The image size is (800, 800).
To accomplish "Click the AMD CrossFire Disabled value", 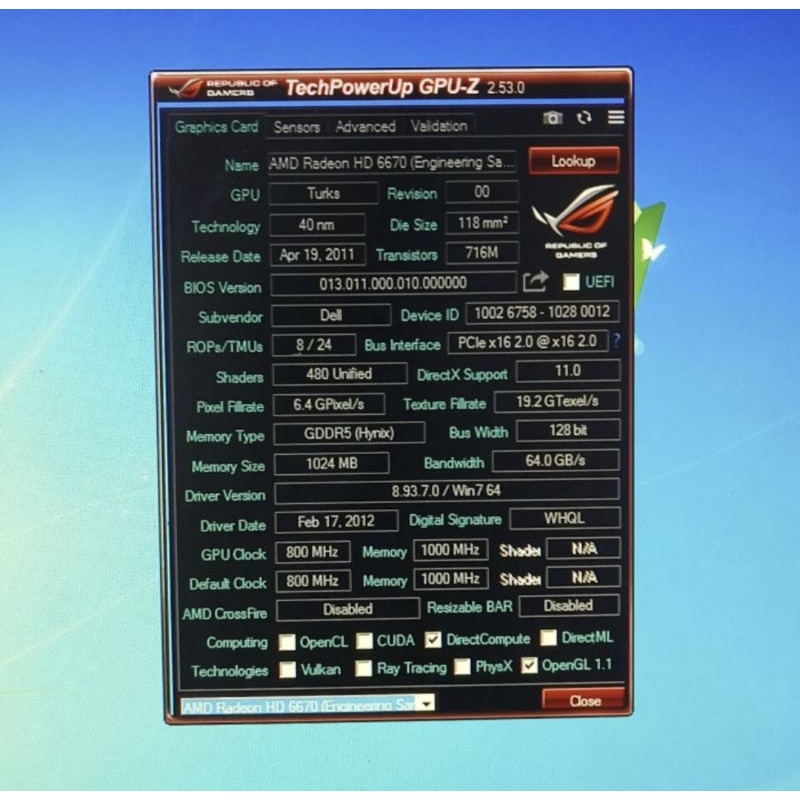I will [x=348, y=610].
